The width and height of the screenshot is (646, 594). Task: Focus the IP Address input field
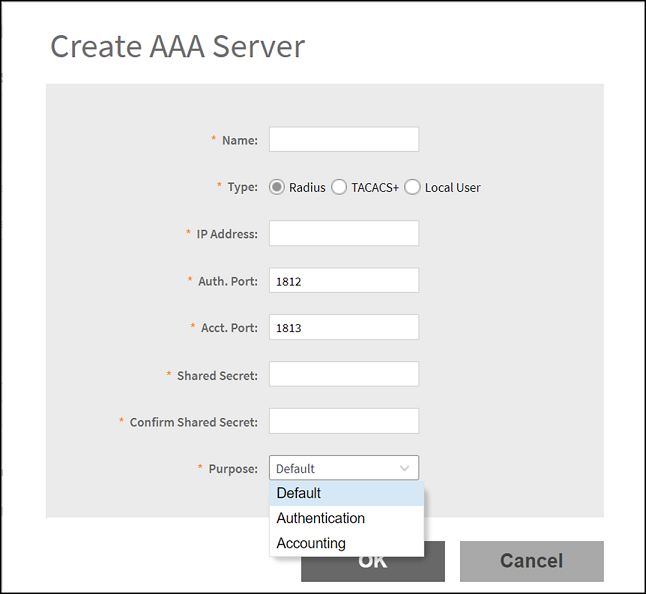[344, 233]
